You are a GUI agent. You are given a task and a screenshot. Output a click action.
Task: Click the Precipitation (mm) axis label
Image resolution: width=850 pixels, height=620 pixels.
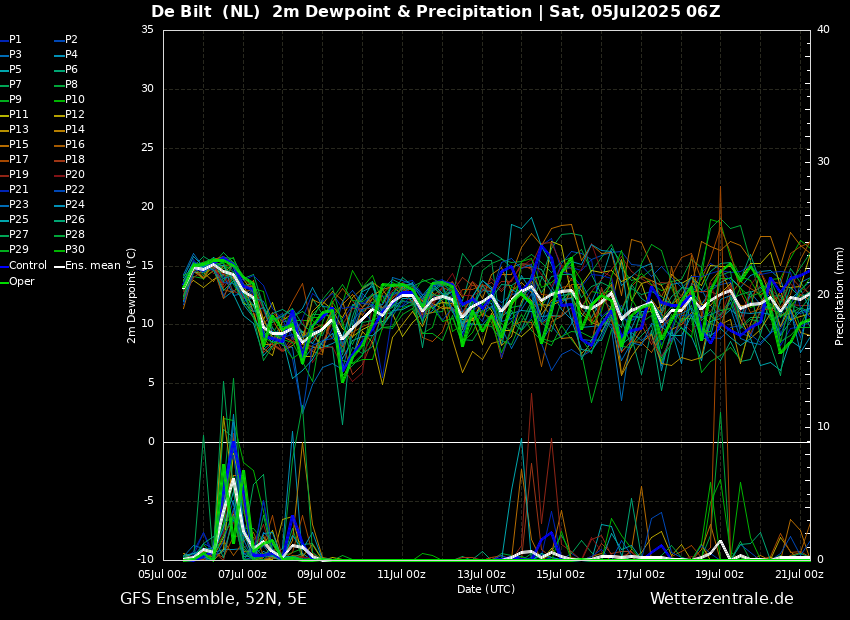coord(840,295)
